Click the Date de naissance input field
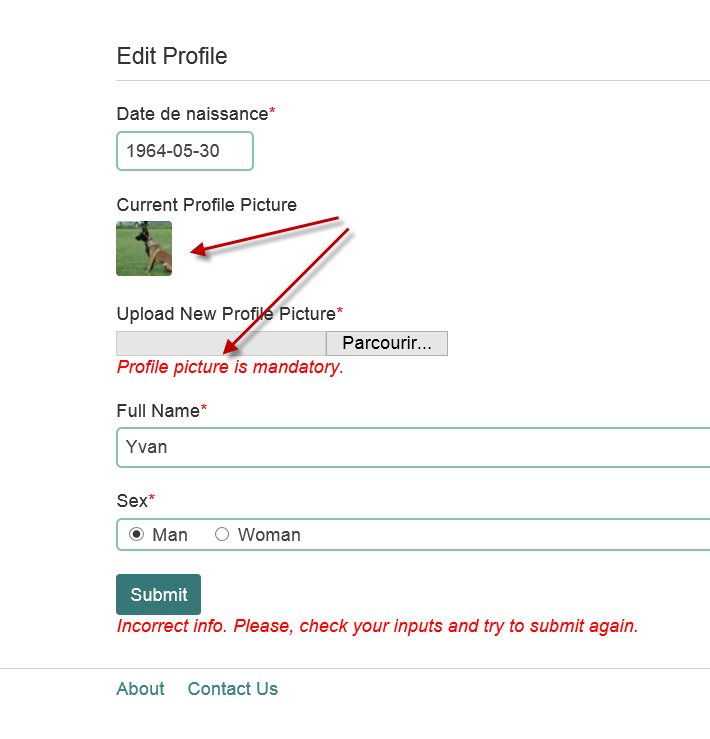 click(185, 151)
